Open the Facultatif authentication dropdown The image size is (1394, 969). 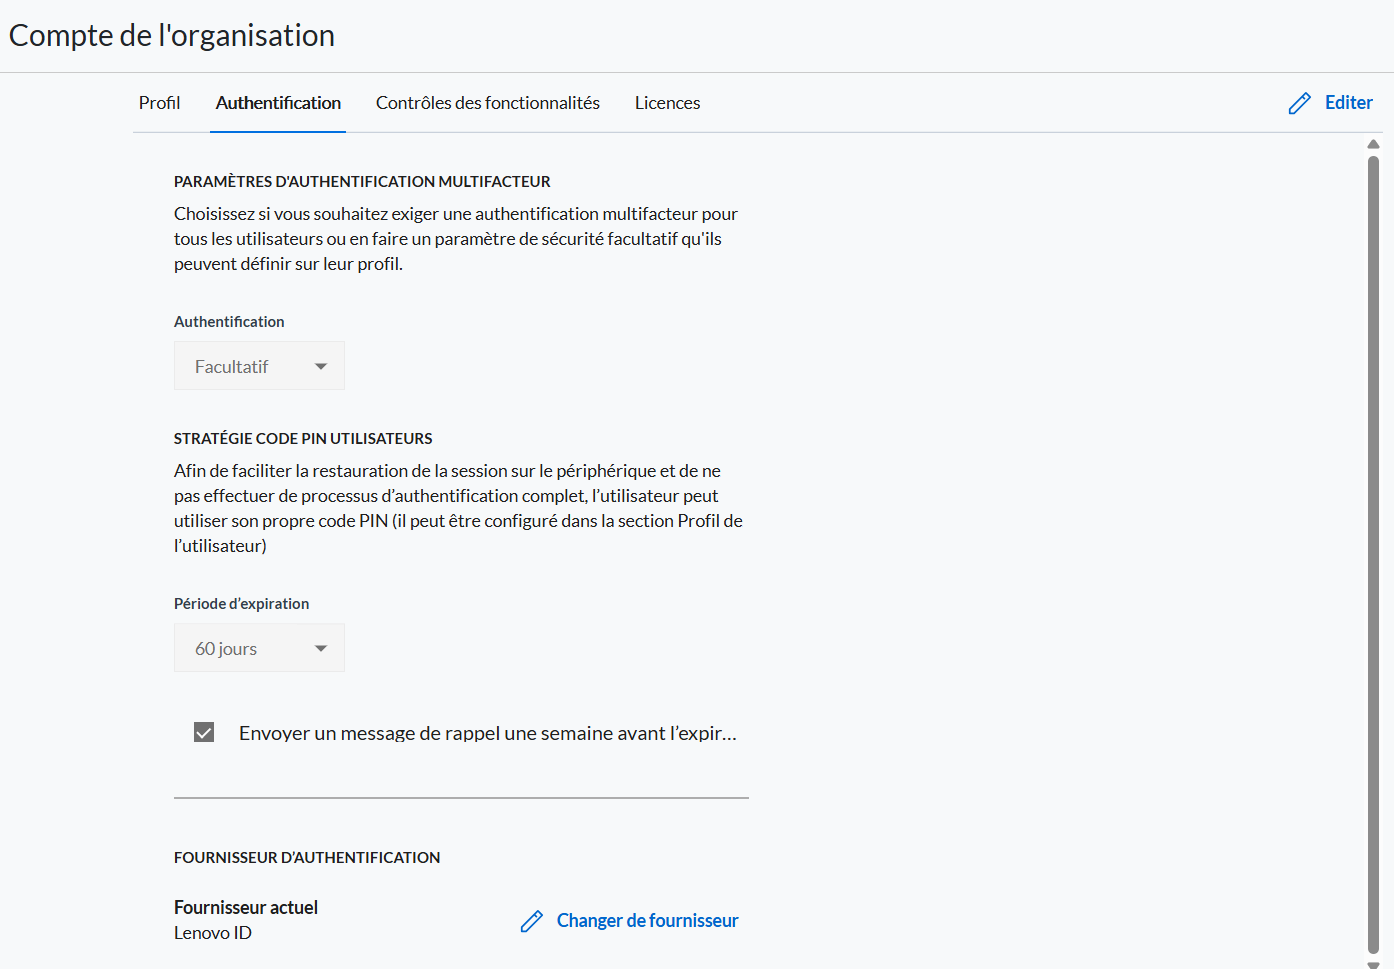(259, 366)
